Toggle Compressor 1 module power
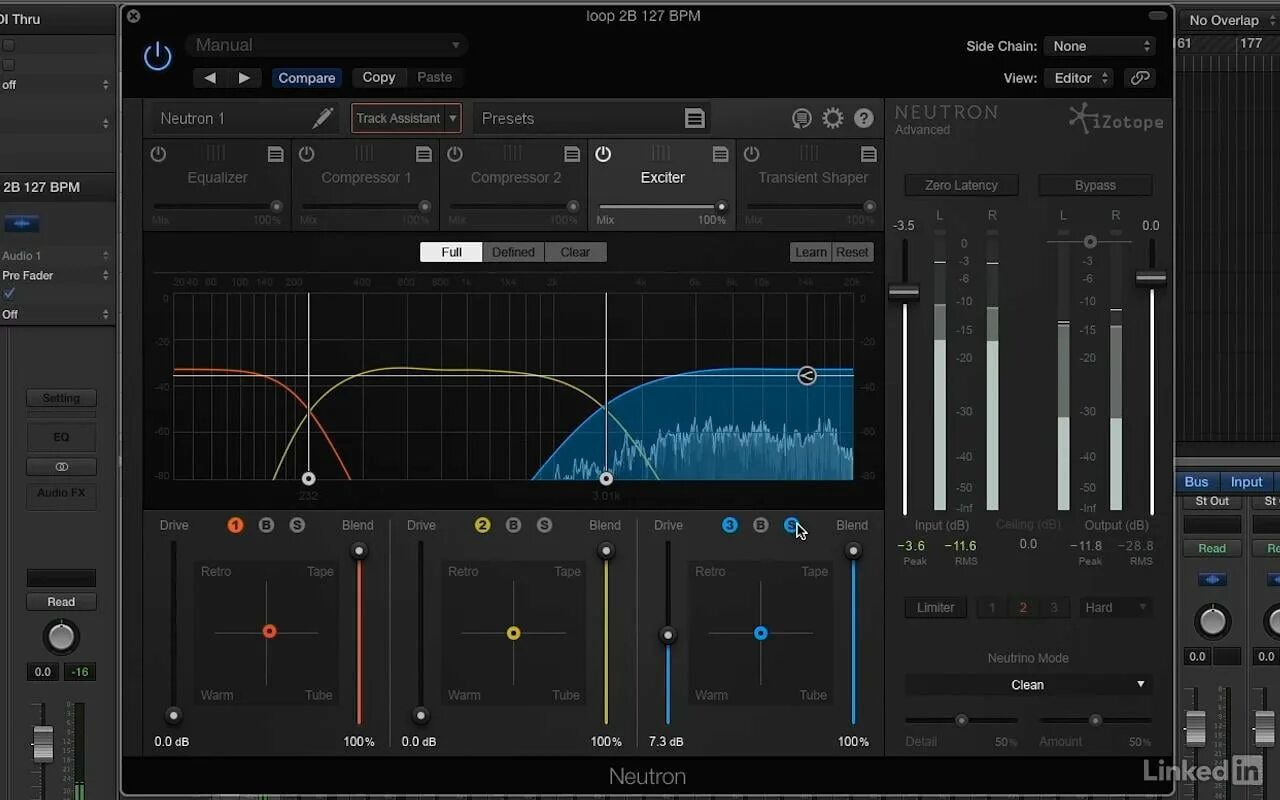The height and width of the screenshot is (800, 1280). pyautogui.click(x=306, y=154)
